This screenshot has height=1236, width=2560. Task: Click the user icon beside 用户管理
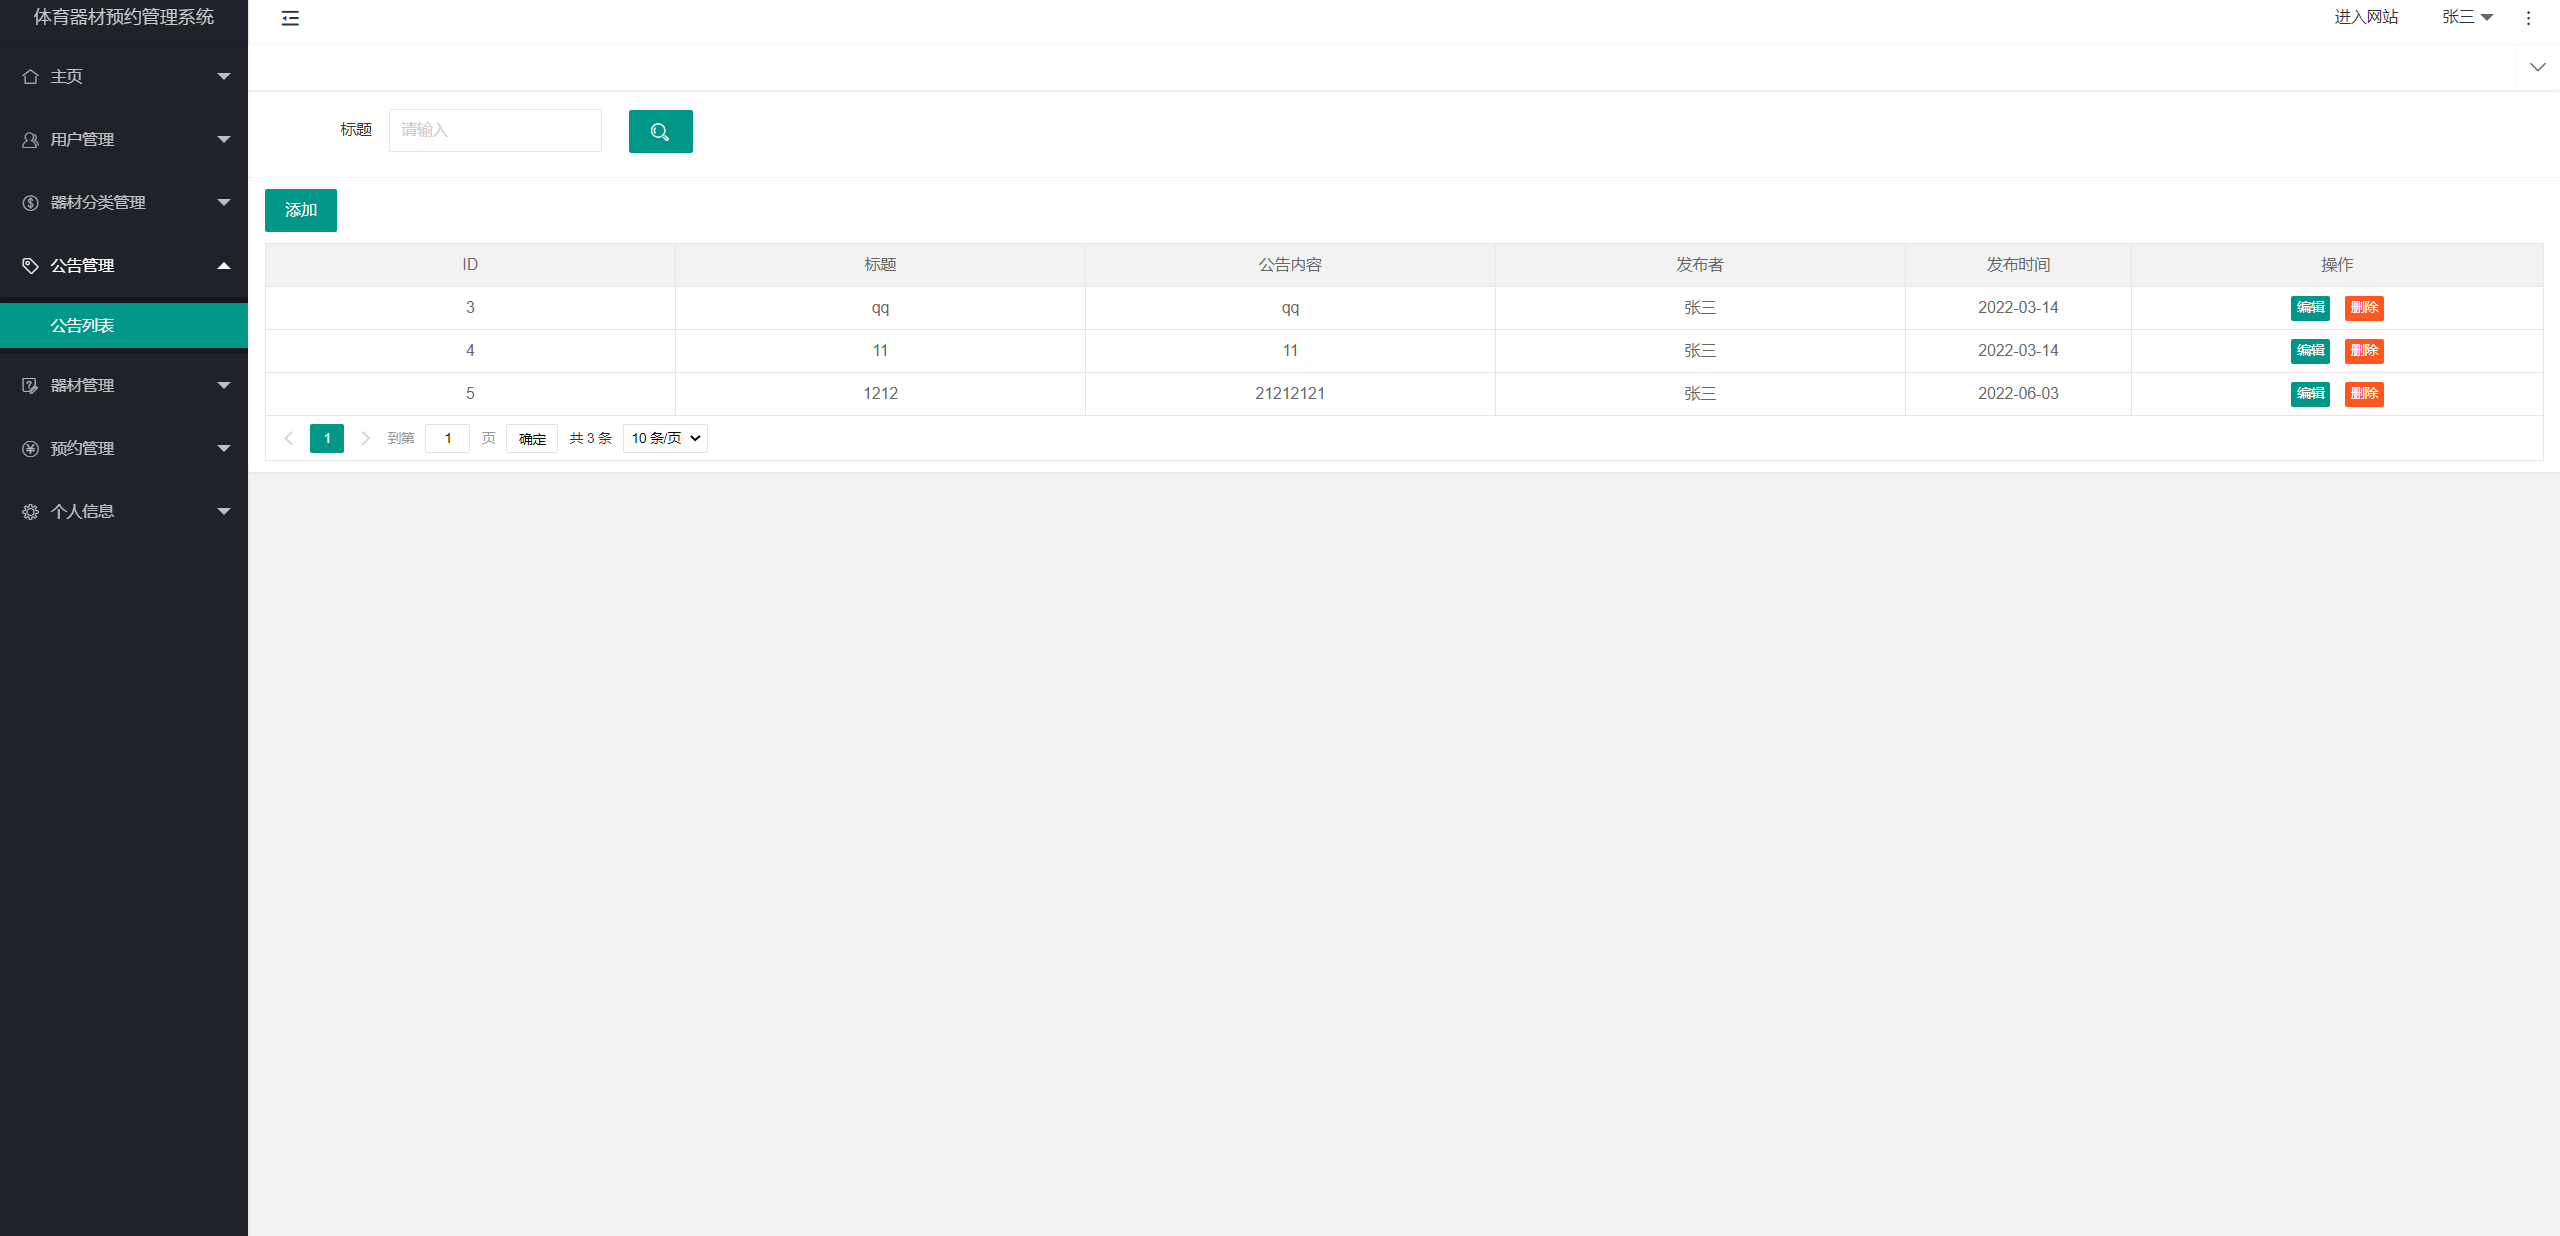tap(30, 140)
